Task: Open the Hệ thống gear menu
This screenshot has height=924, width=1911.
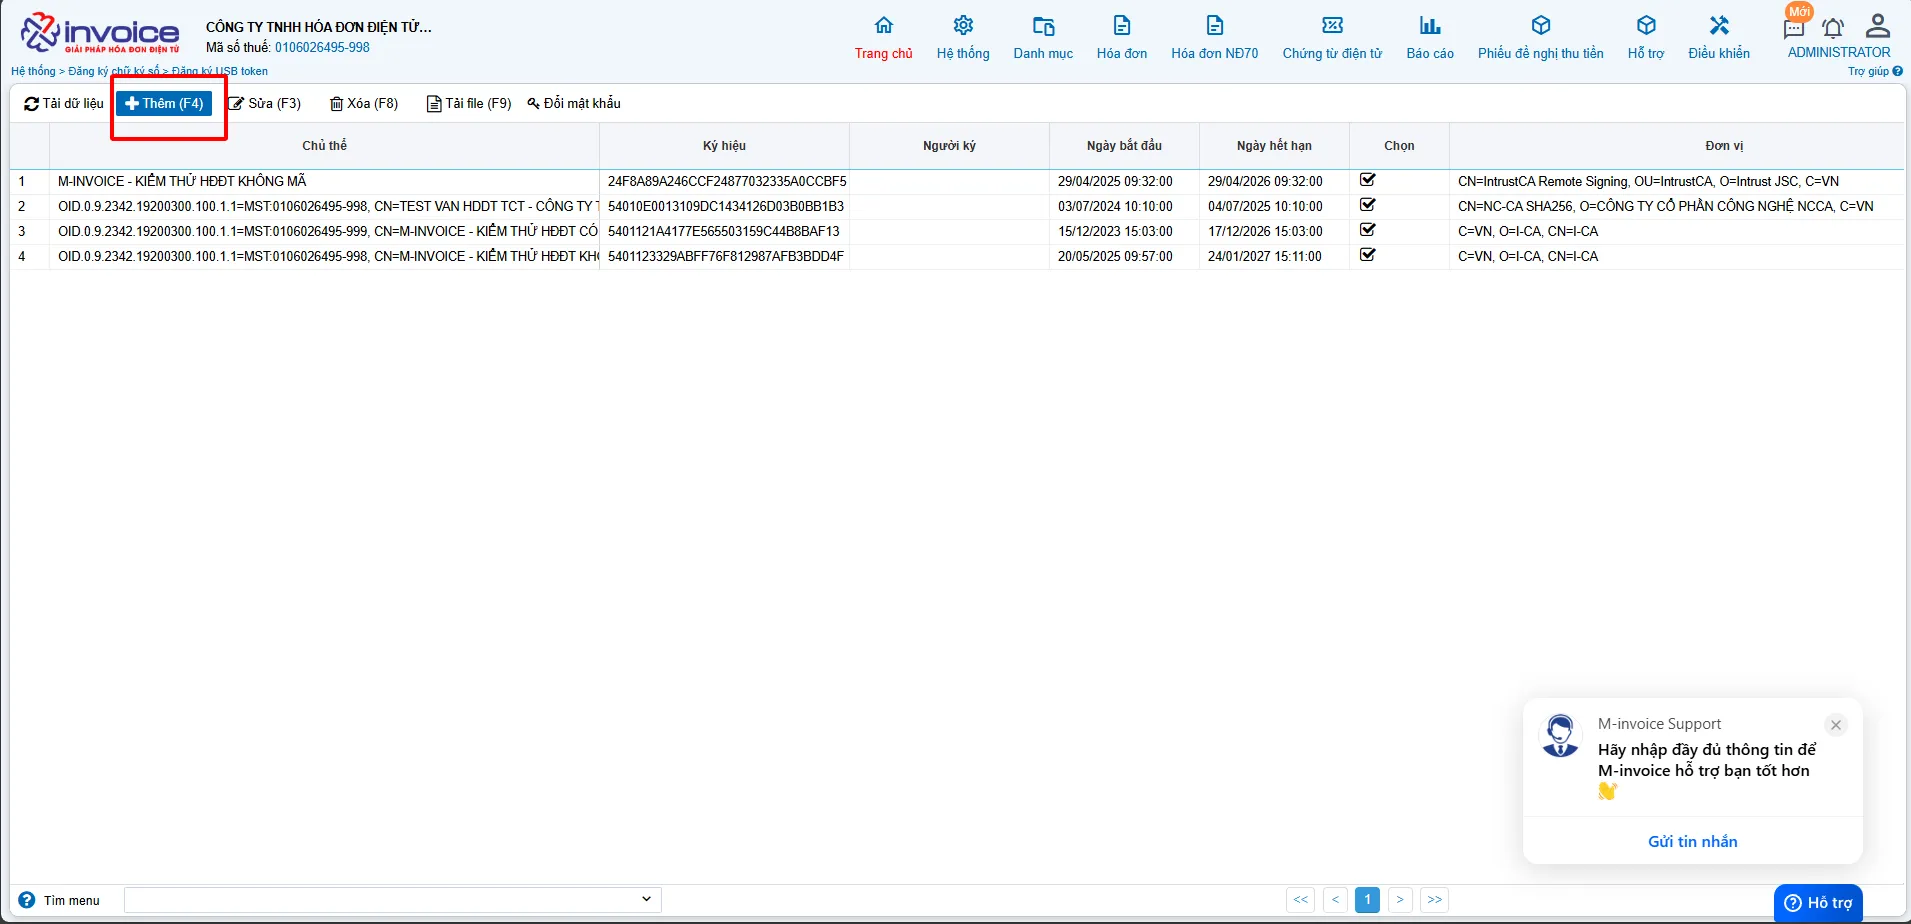Action: click(963, 25)
